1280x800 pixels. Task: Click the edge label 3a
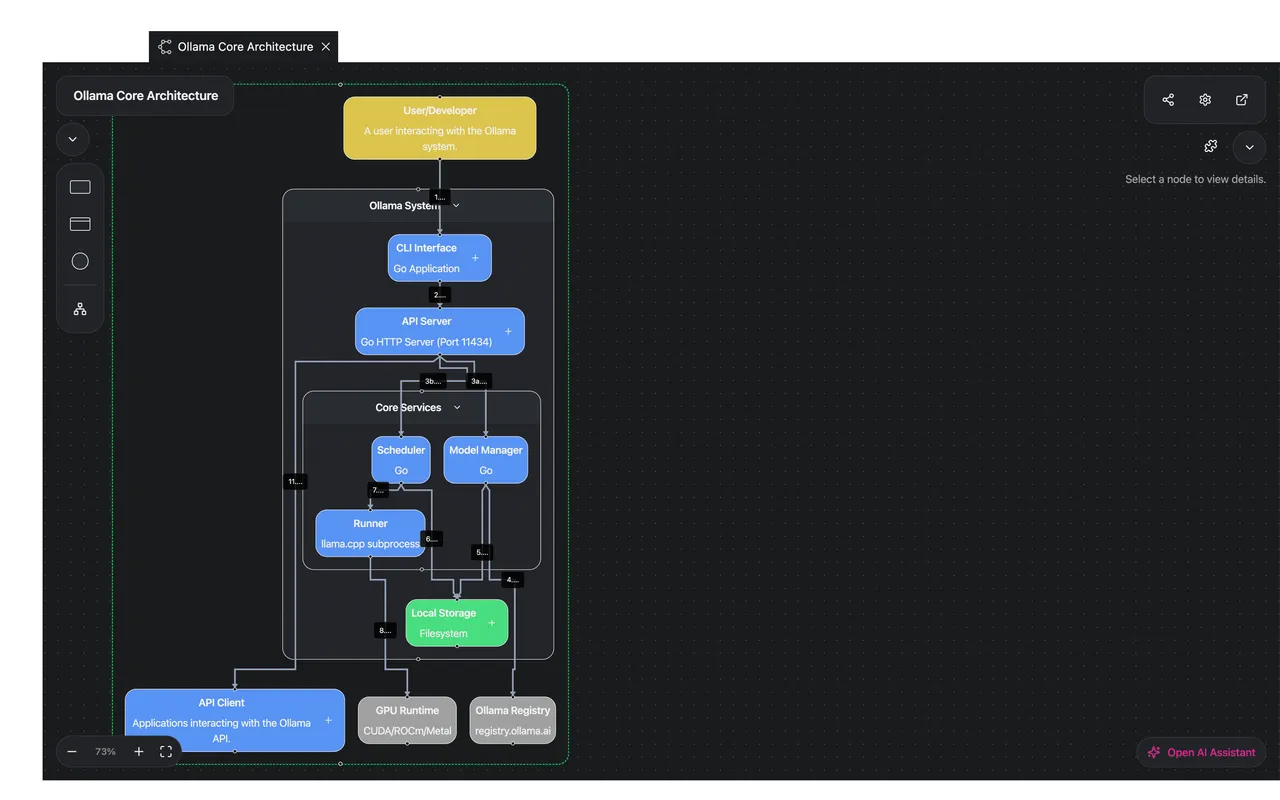point(480,381)
